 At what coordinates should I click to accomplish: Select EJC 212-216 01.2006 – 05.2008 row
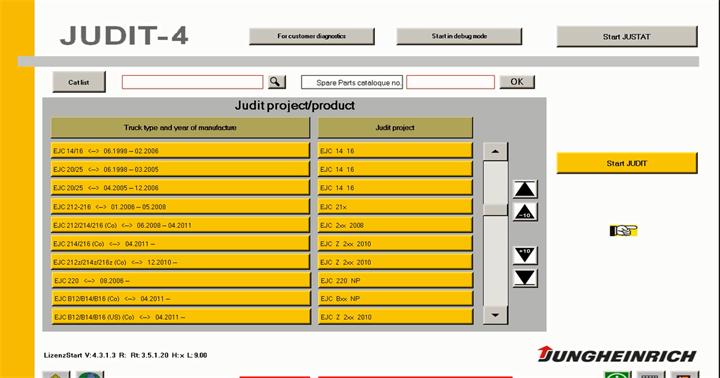[x=180, y=207]
